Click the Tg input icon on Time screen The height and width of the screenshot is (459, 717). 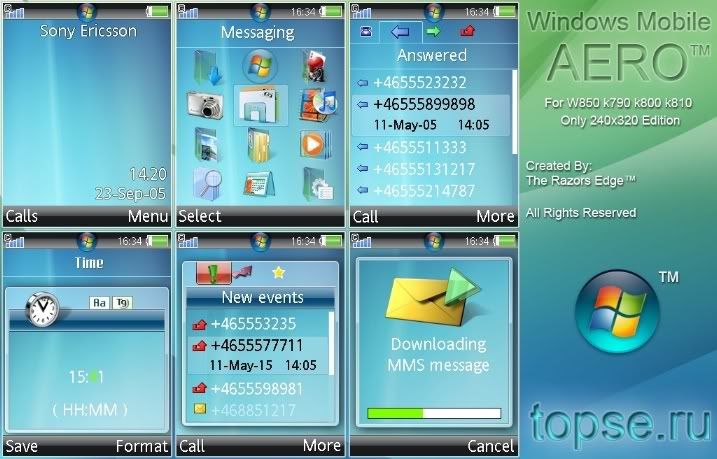[122, 303]
